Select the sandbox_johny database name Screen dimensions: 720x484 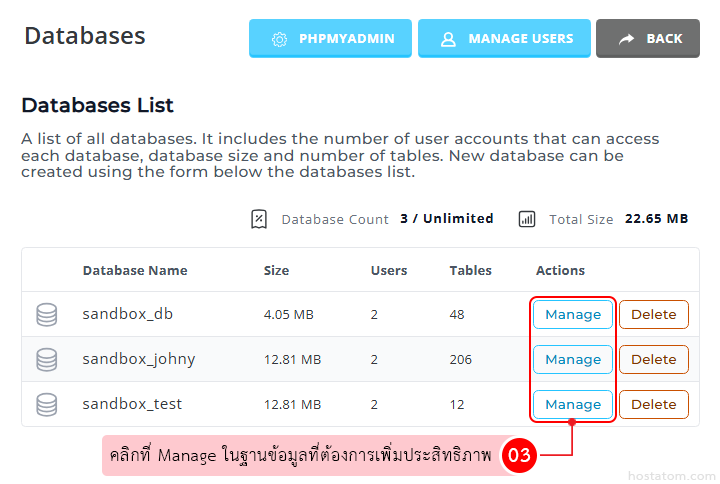point(139,359)
